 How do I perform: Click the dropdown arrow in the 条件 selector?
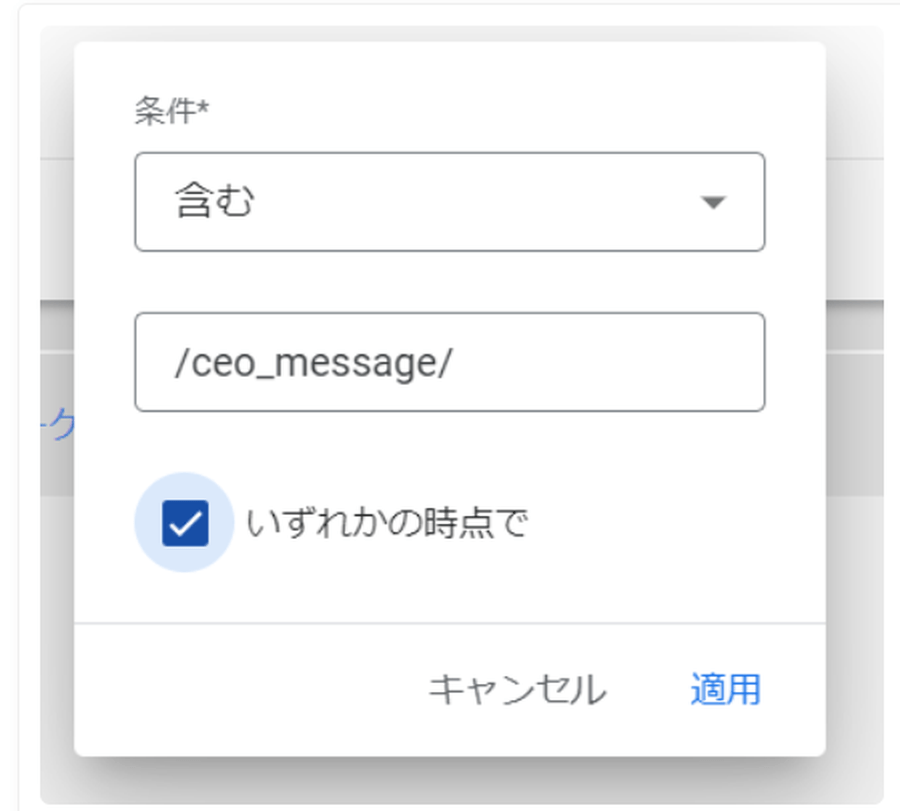[712, 202]
